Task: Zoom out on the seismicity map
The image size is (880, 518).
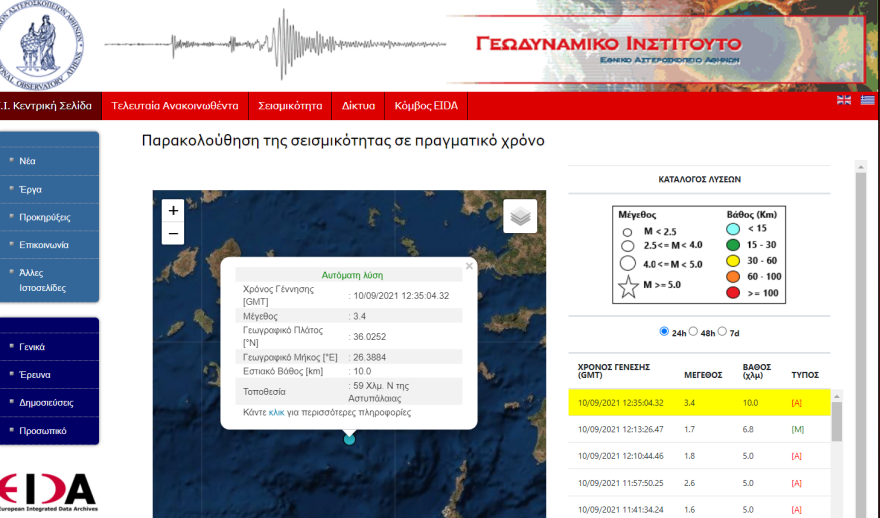Action: click(173, 233)
